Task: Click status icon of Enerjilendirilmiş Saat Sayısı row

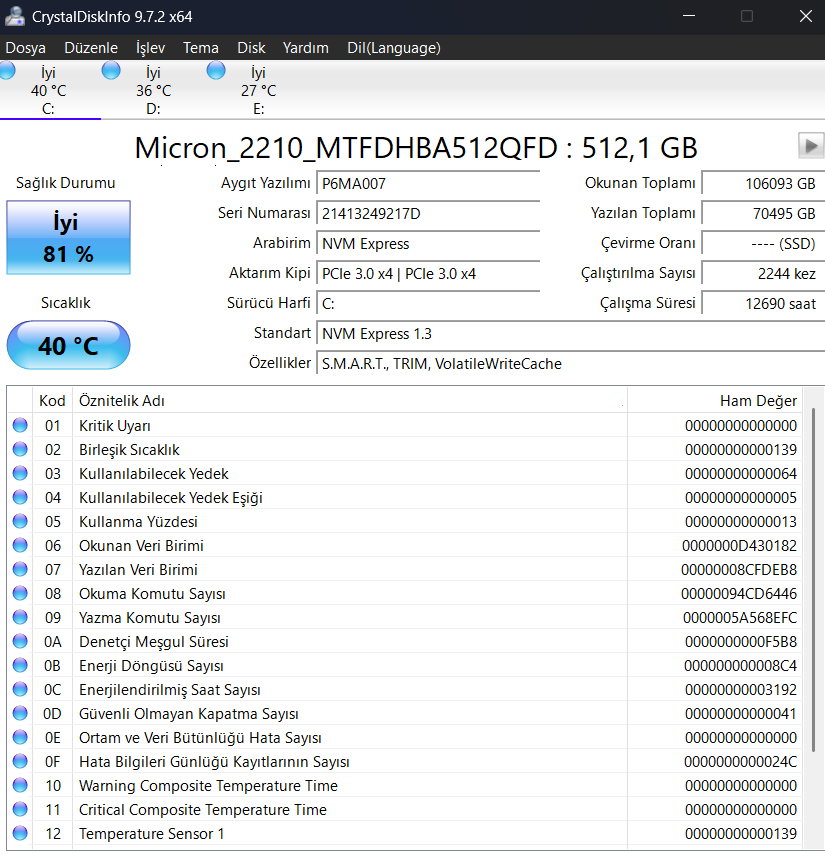Action: [x=20, y=690]
